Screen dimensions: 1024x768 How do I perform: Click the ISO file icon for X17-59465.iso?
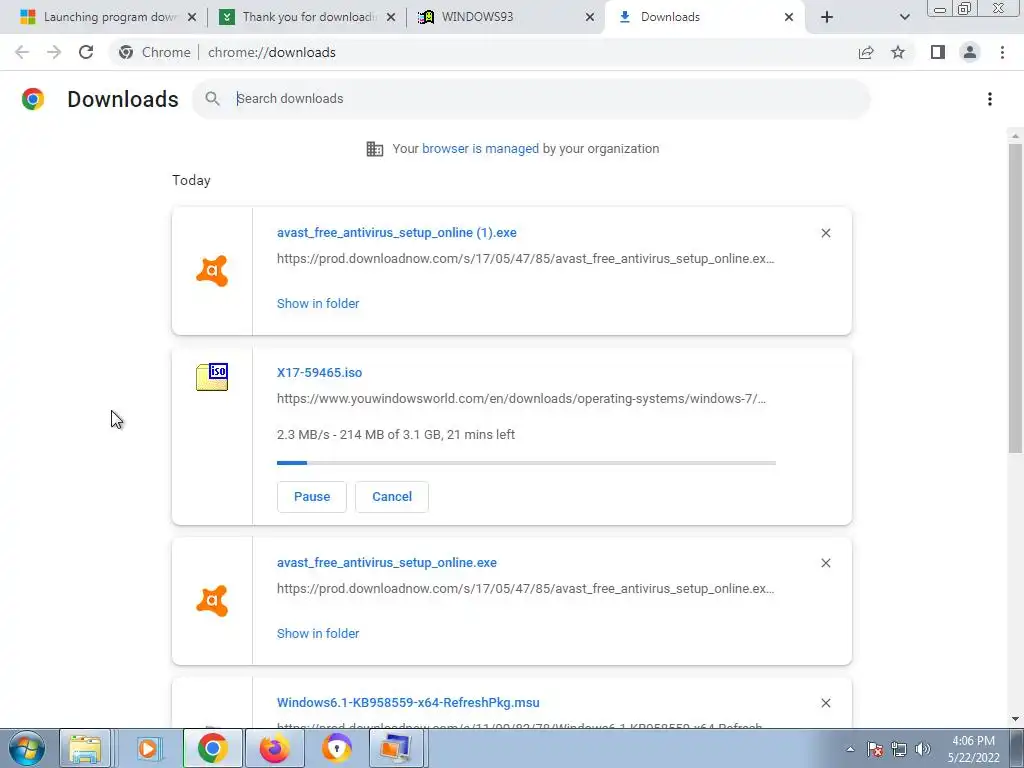coord(212,377)
